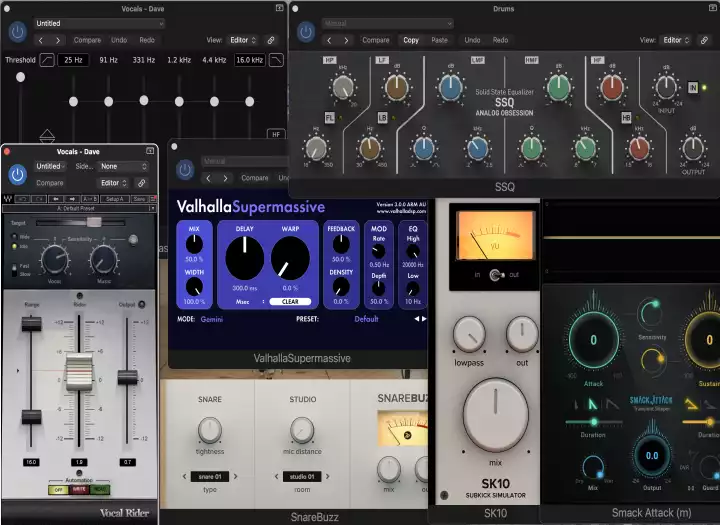720x525 pixels.
Task: Click the Supermassive Gemini mode value
Action: tap(212, 319)
